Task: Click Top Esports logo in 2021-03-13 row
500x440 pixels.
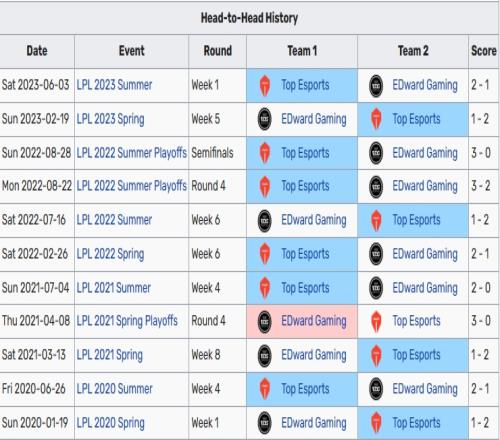Action: pos(376,355)
